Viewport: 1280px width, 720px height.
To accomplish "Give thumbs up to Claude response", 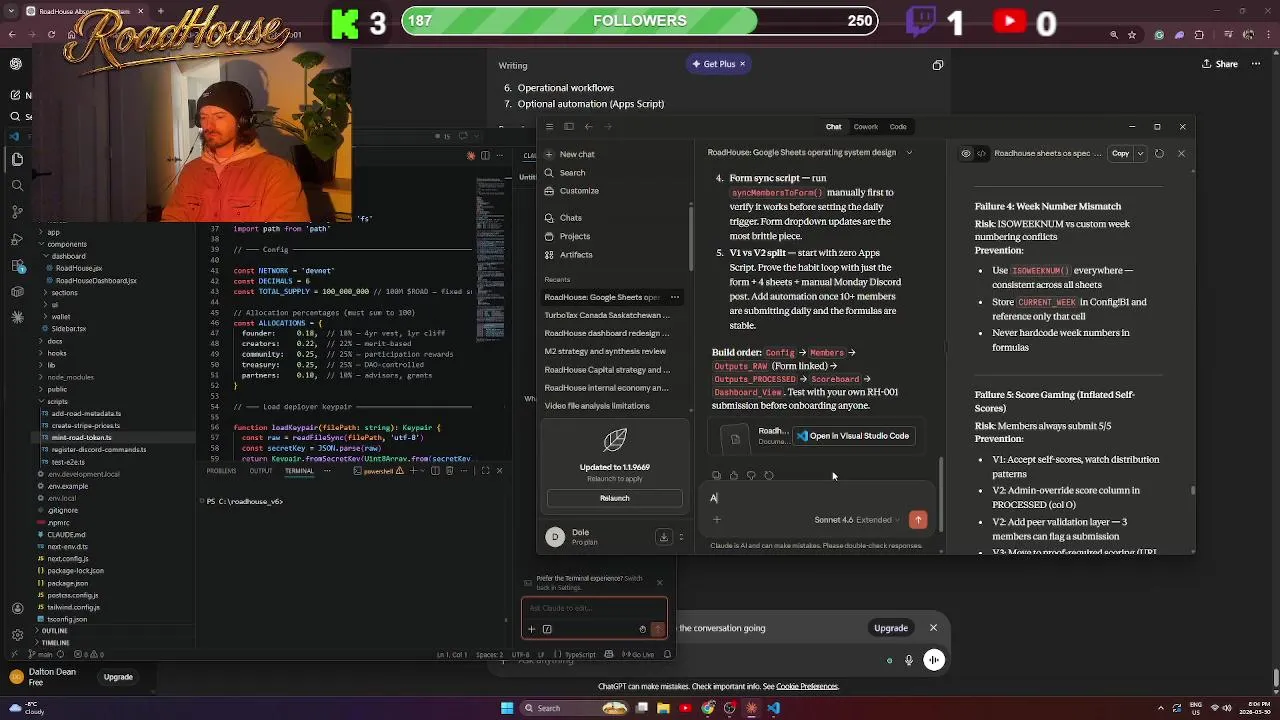I will pyautogui.click(x=733, y=476).
